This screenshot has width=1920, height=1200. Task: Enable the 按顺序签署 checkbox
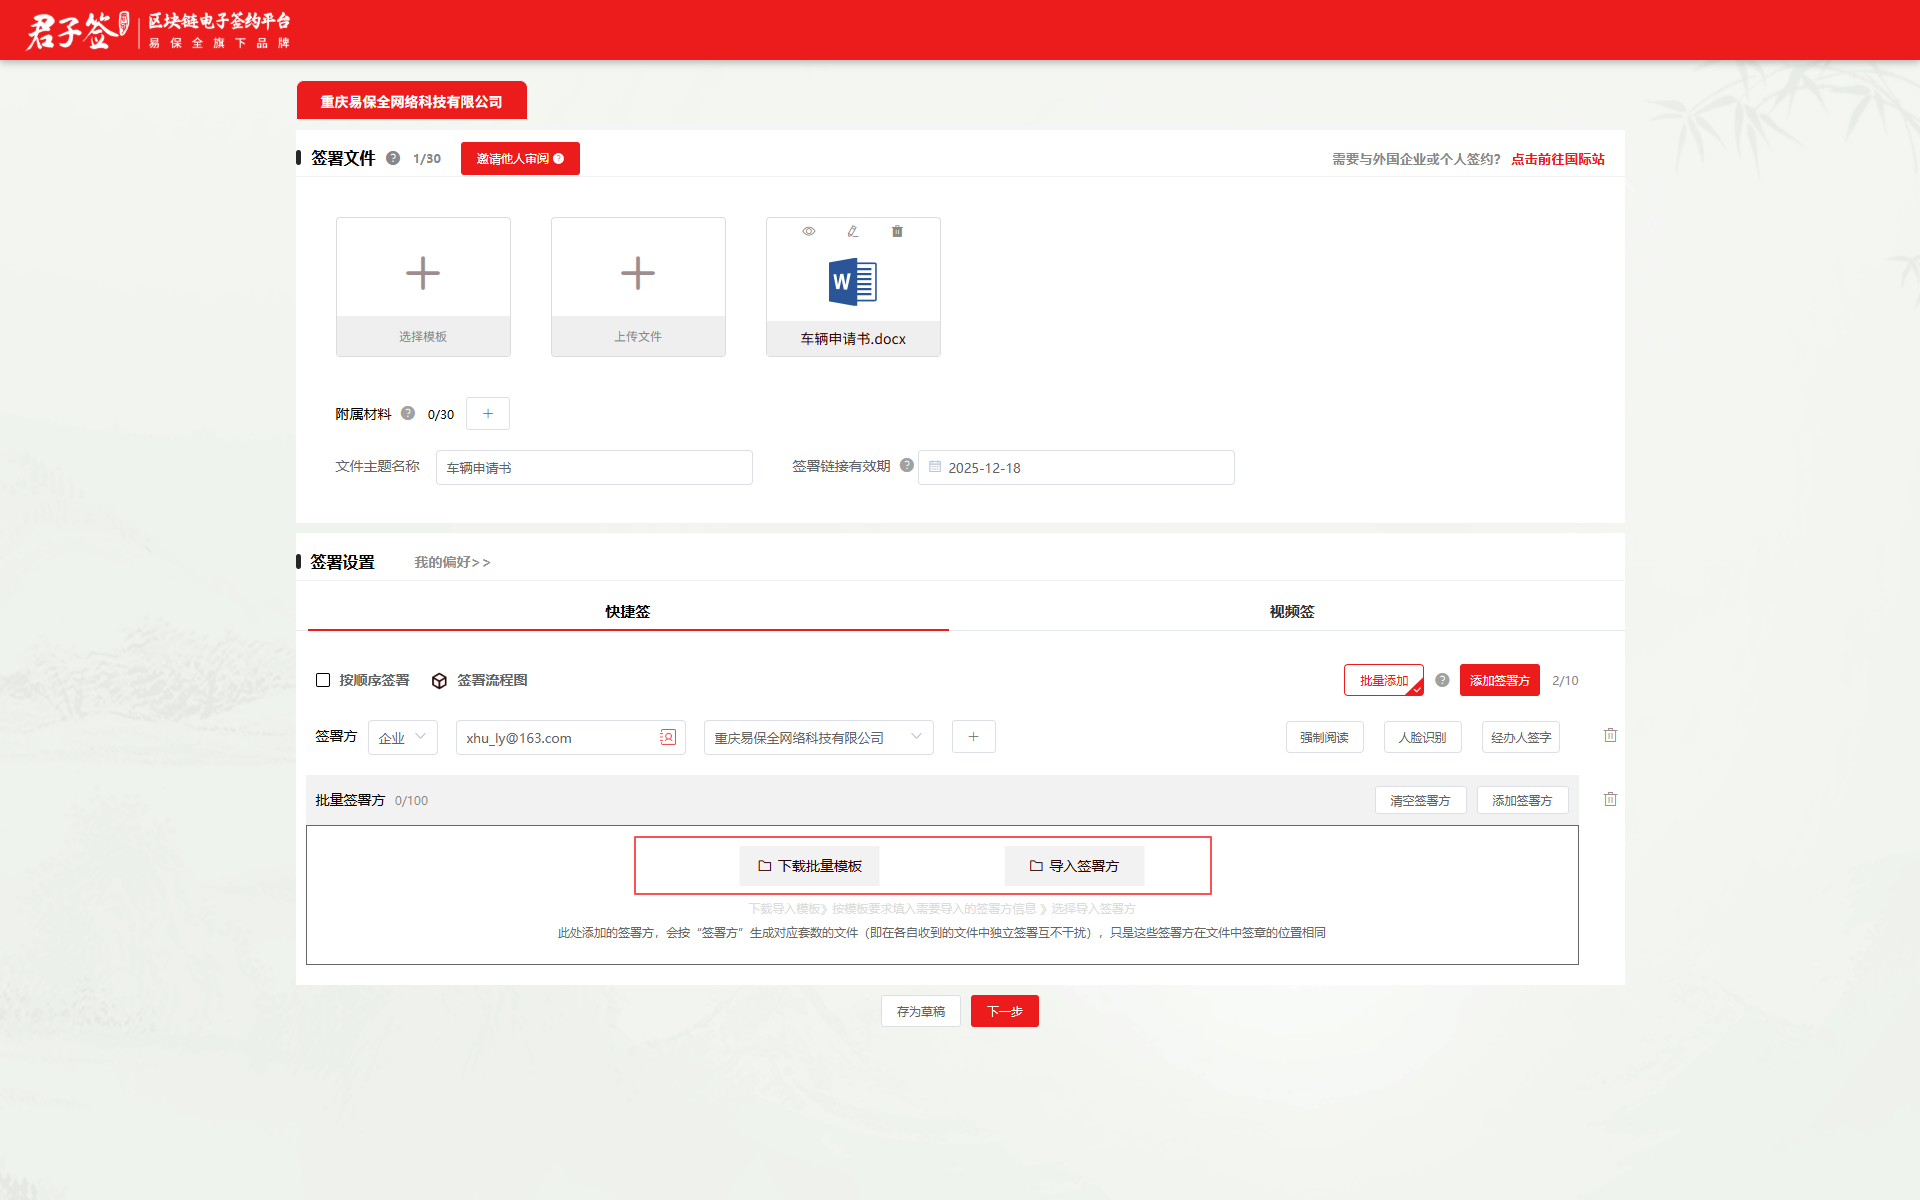click(323, 680)
